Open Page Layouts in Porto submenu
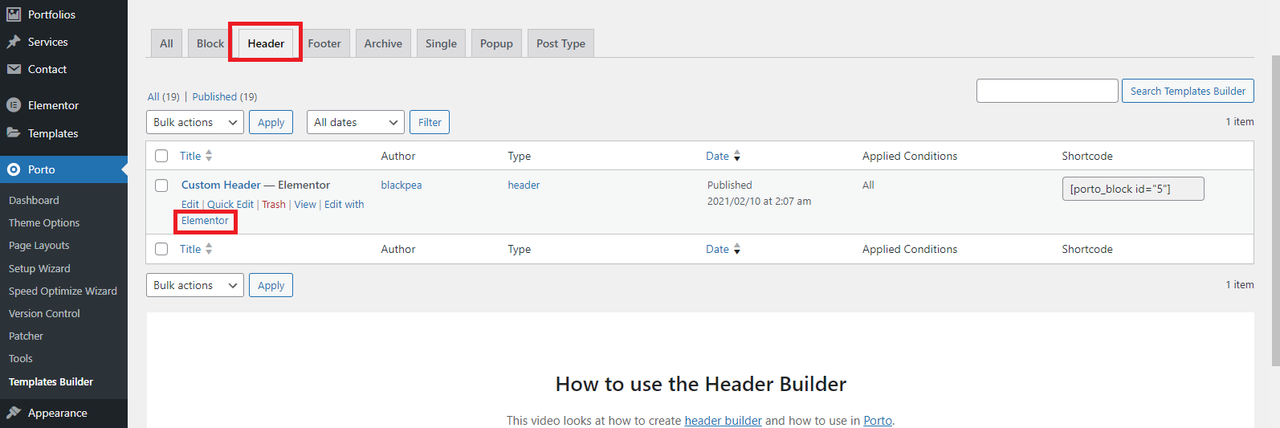 click(39, 245)
